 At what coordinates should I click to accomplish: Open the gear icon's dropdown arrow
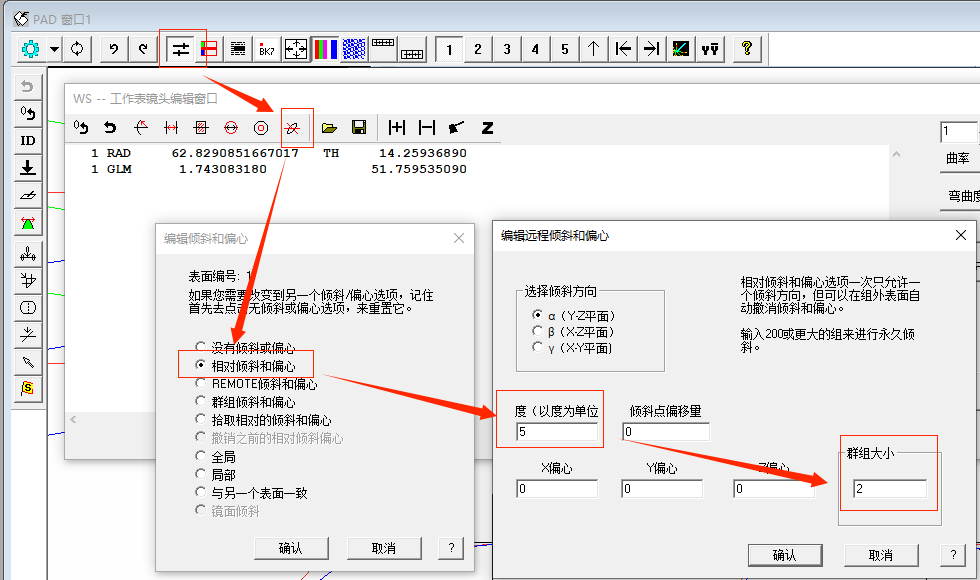(53, 47)
